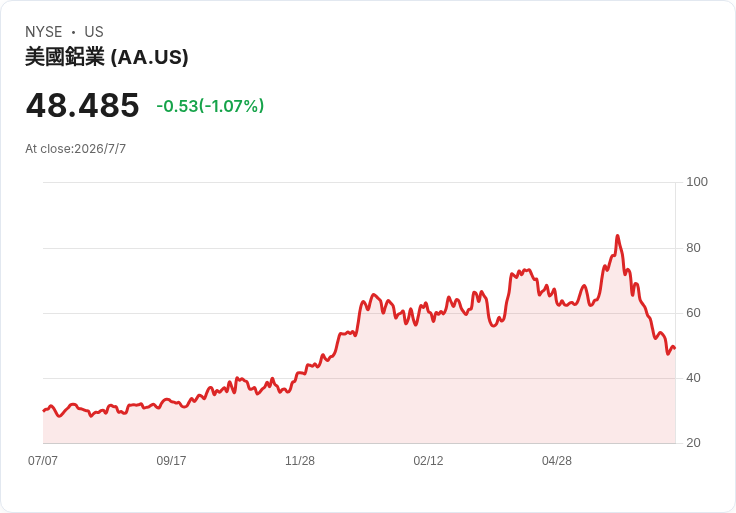This screenshot has height=513, width=736.
Task: Click the 60 value on the y-axis
Action: click(693, 313)
